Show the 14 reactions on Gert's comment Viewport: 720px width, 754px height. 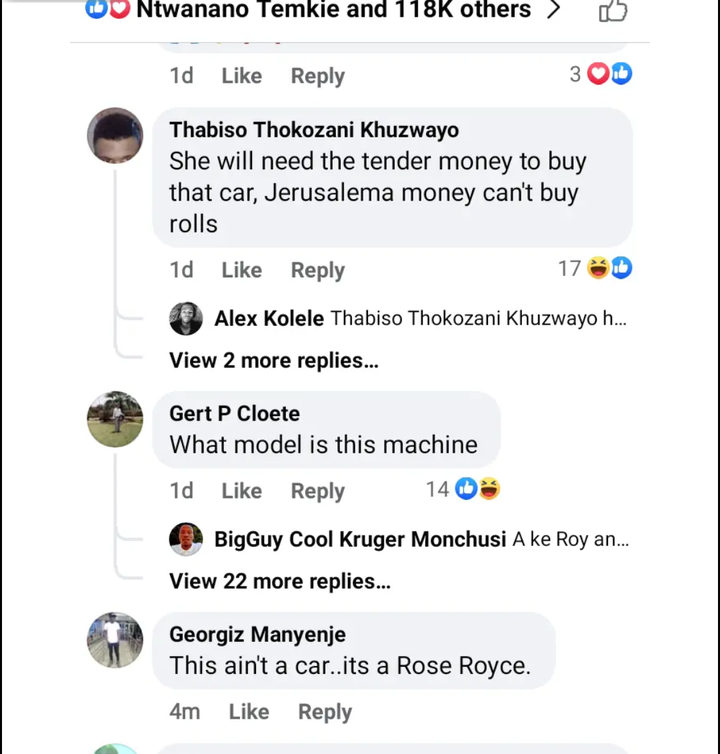point(463,489)
